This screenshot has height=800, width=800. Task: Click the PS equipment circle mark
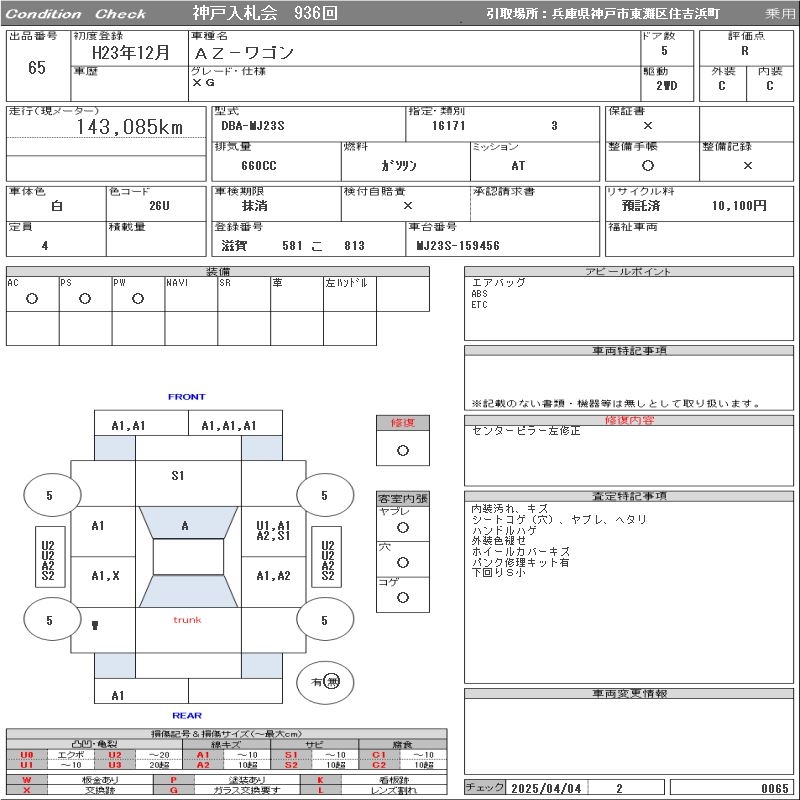tap(85, 299)
